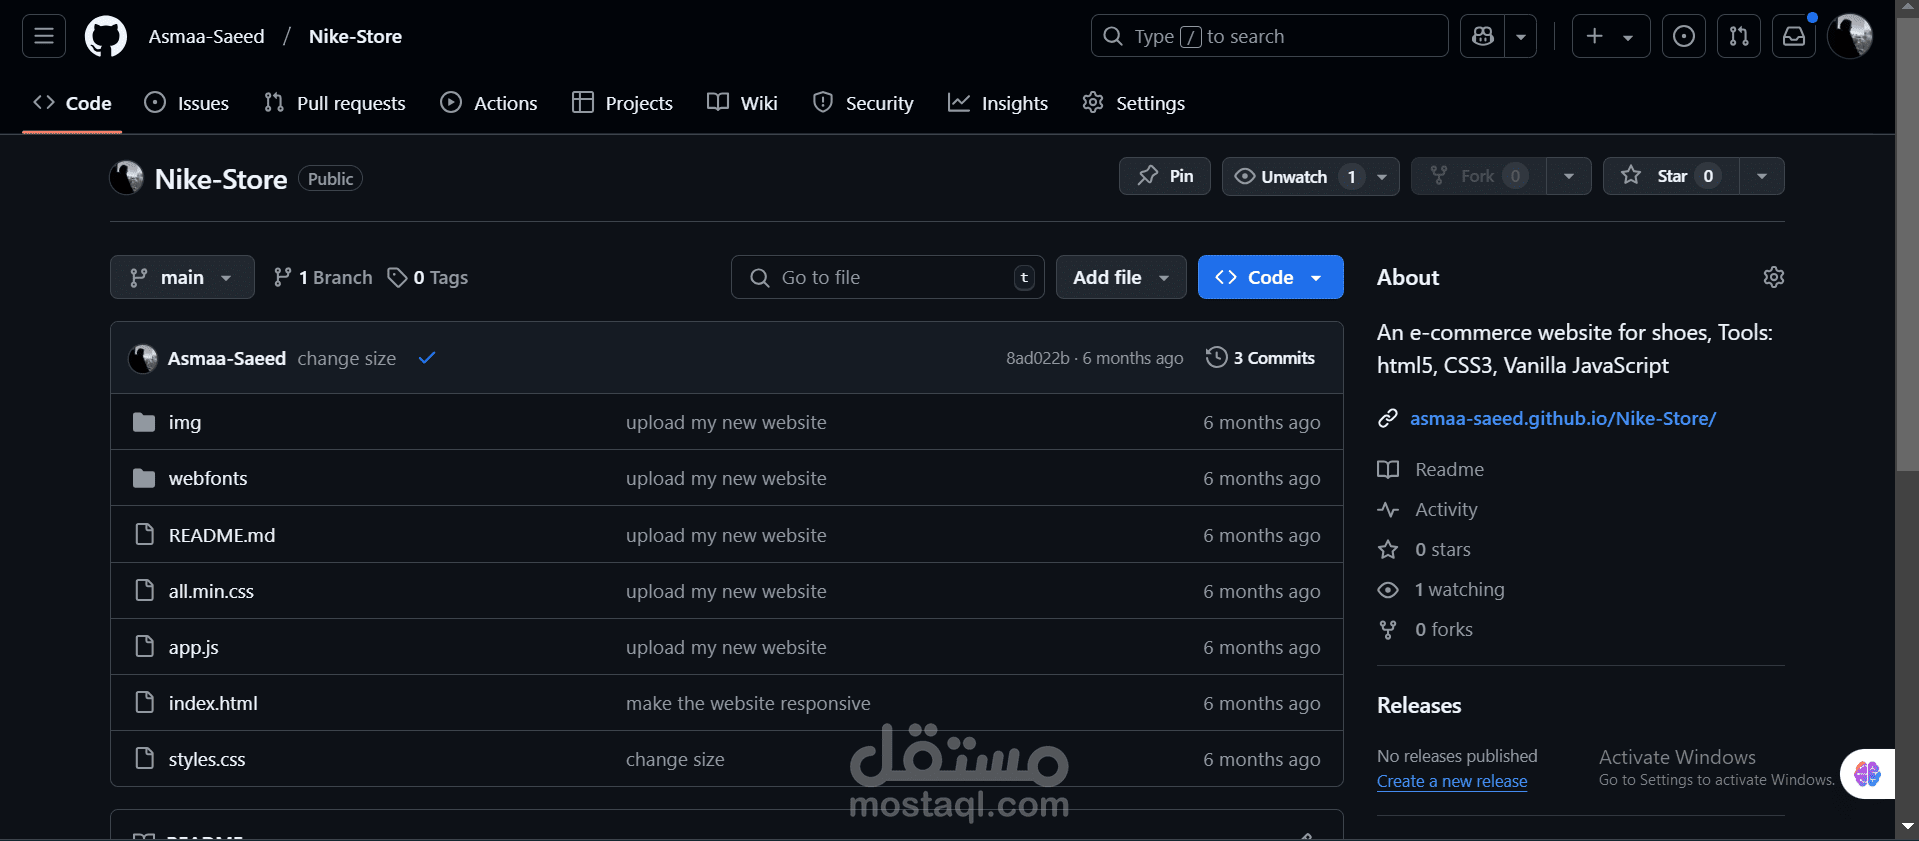
Task: Click the GitHub octocat logo
Action: (106, 36)
